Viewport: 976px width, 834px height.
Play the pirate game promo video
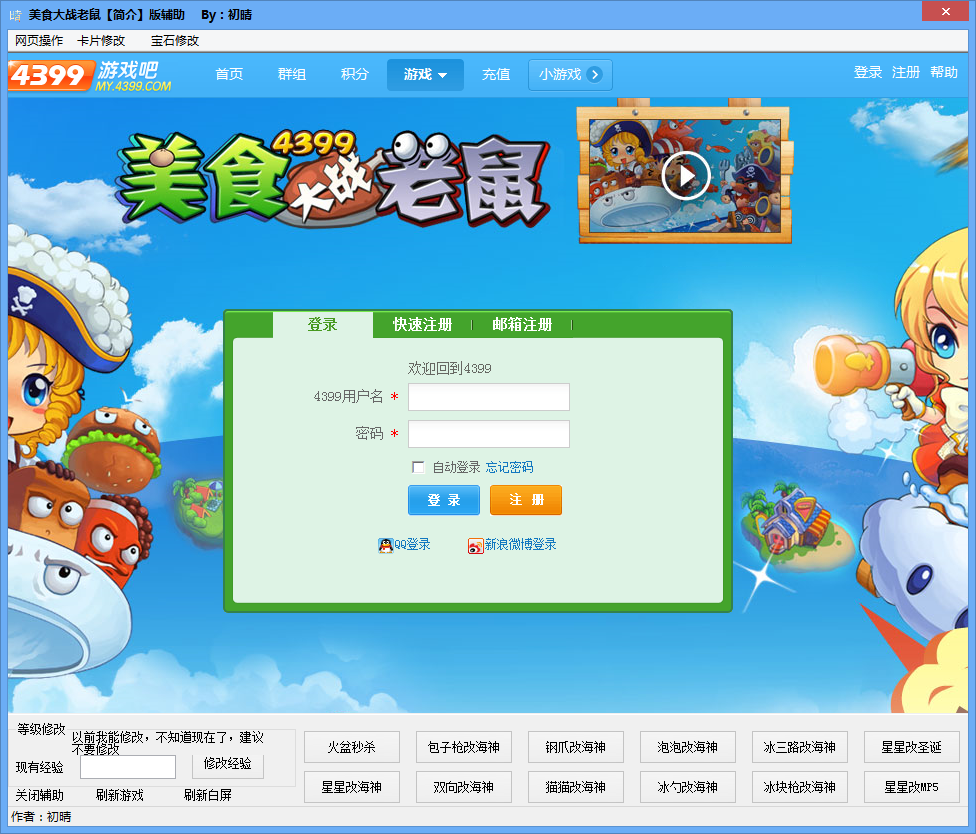pos(686,176)
